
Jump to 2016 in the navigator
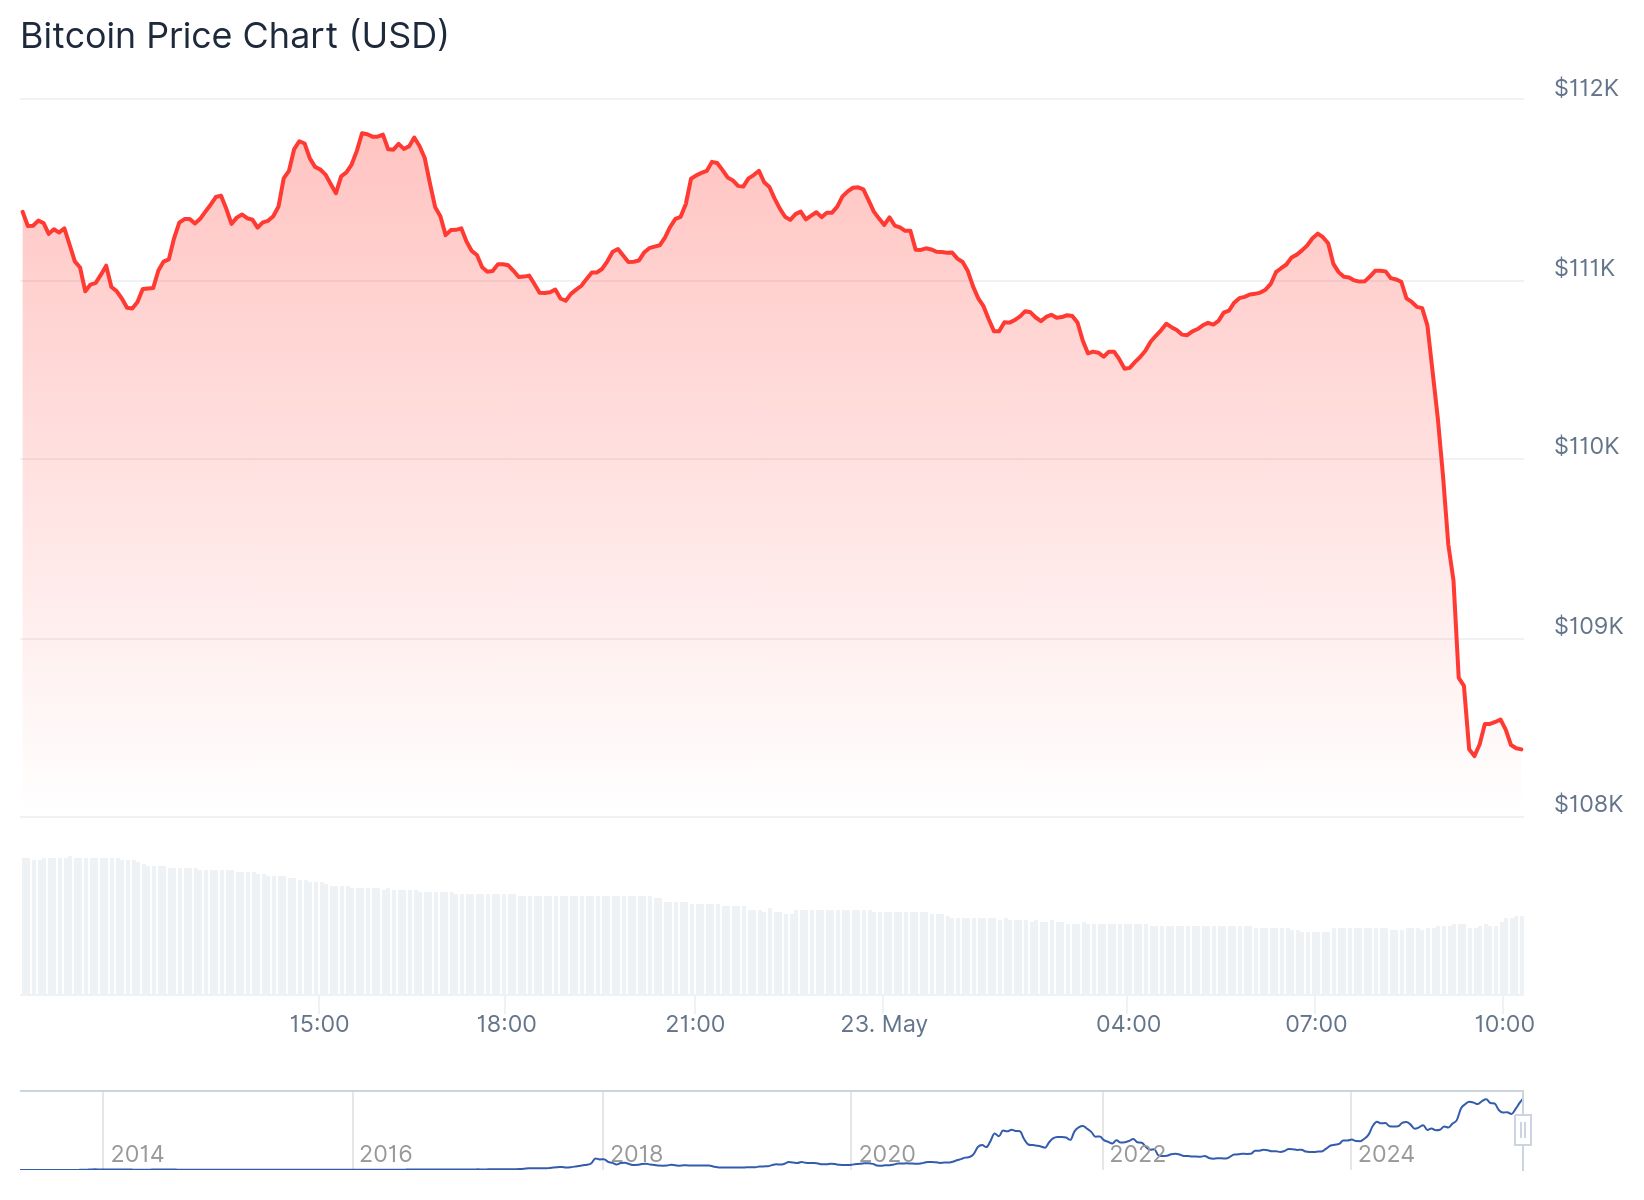(386, 1154)
